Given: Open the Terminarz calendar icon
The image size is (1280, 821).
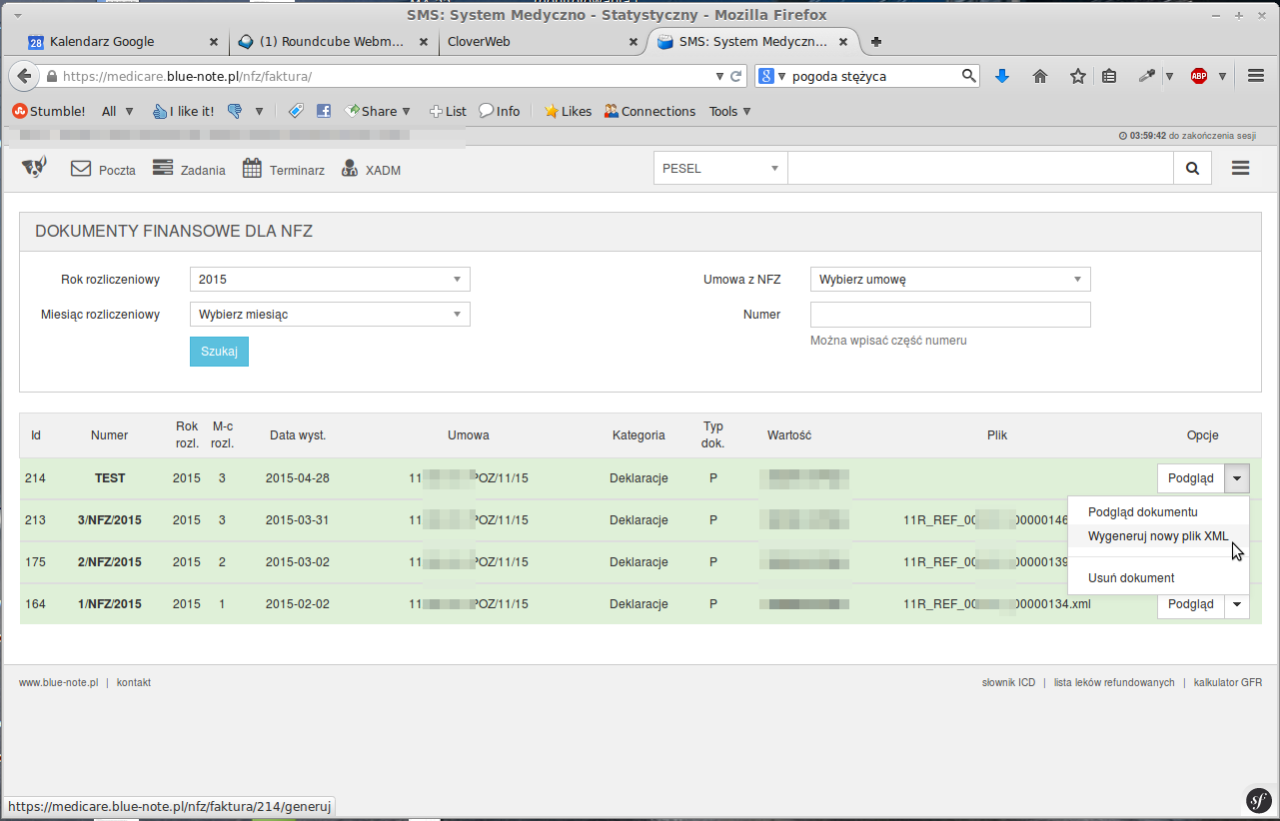Looking at the screenshot, I should [x=252, y=169].
